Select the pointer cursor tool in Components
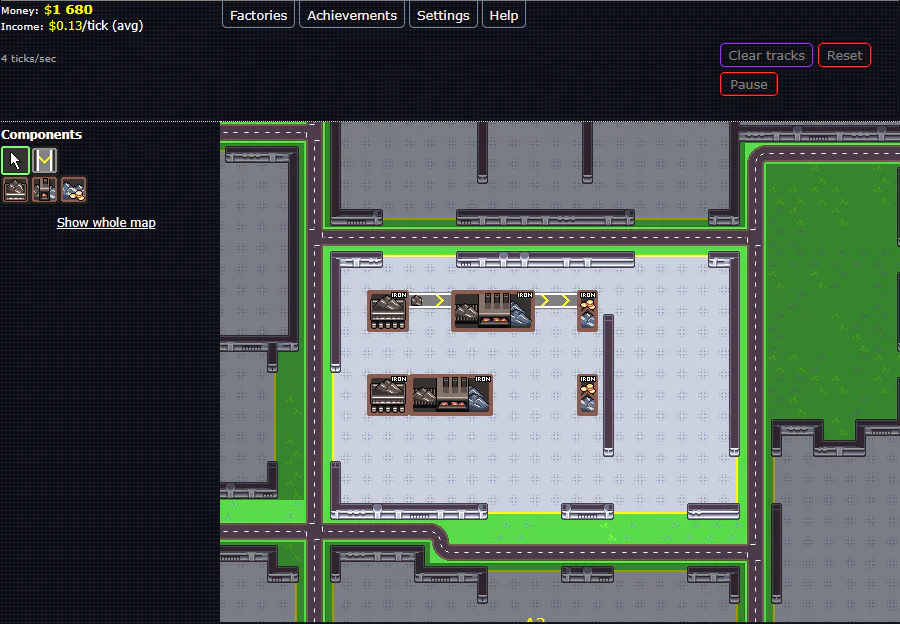The height and width of the screenshot is (624, 900). pyautogui.click(x=15, y=161)
